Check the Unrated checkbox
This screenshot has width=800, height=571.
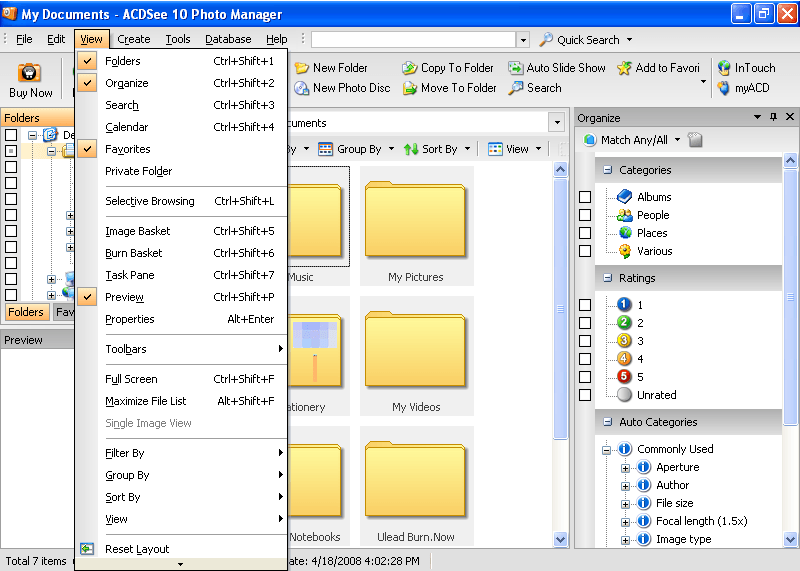click(585, 395)
